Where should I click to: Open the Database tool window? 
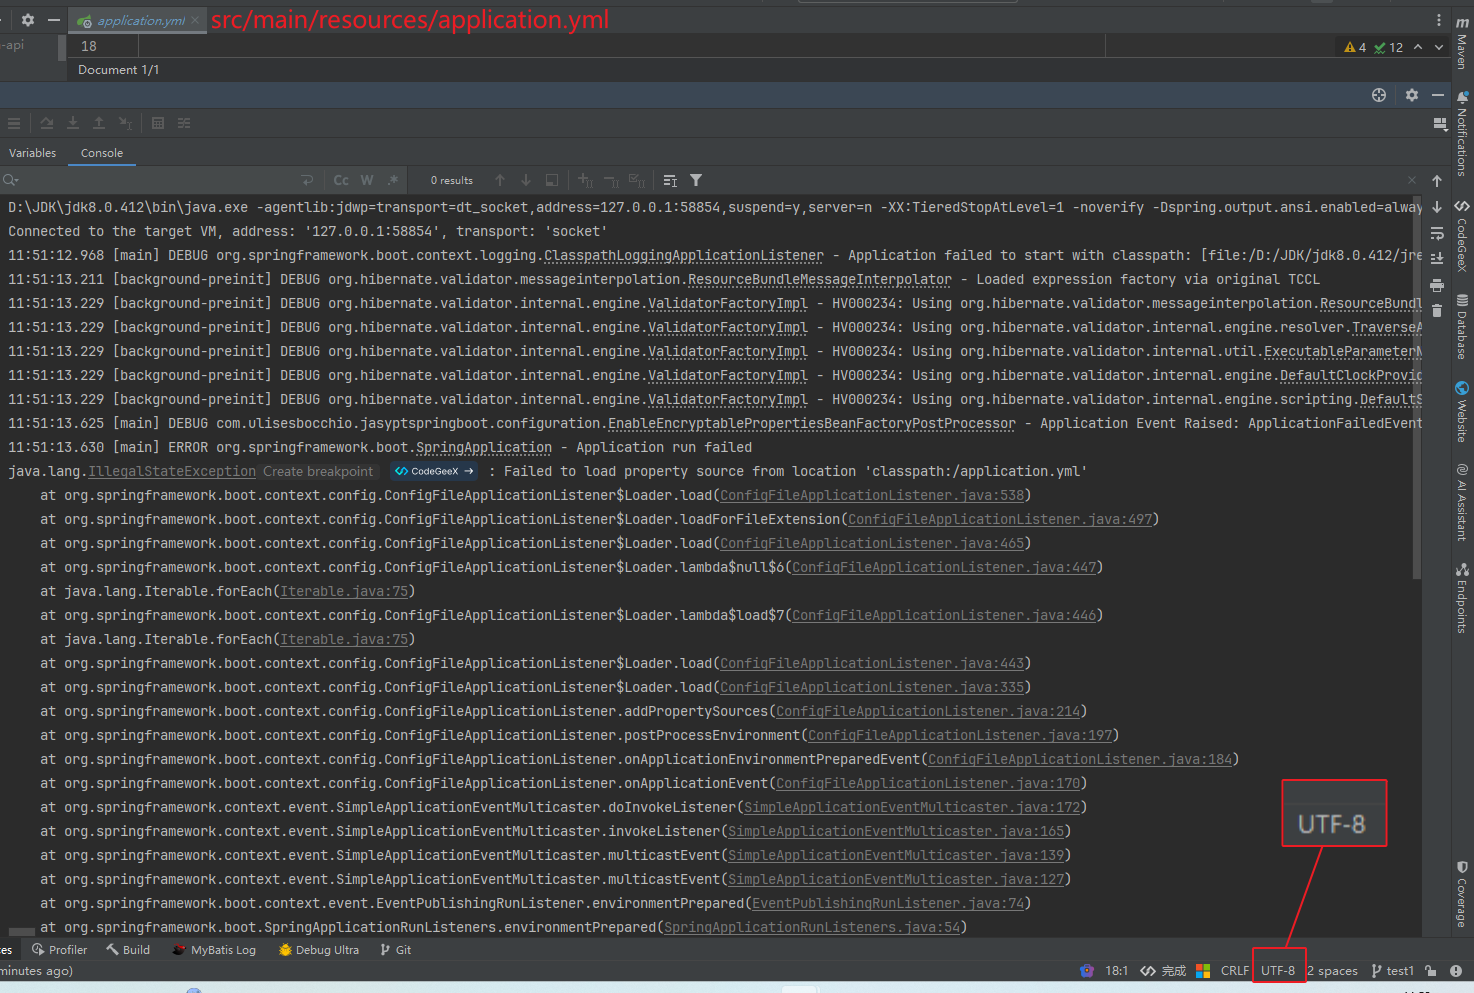point(1462,326)
